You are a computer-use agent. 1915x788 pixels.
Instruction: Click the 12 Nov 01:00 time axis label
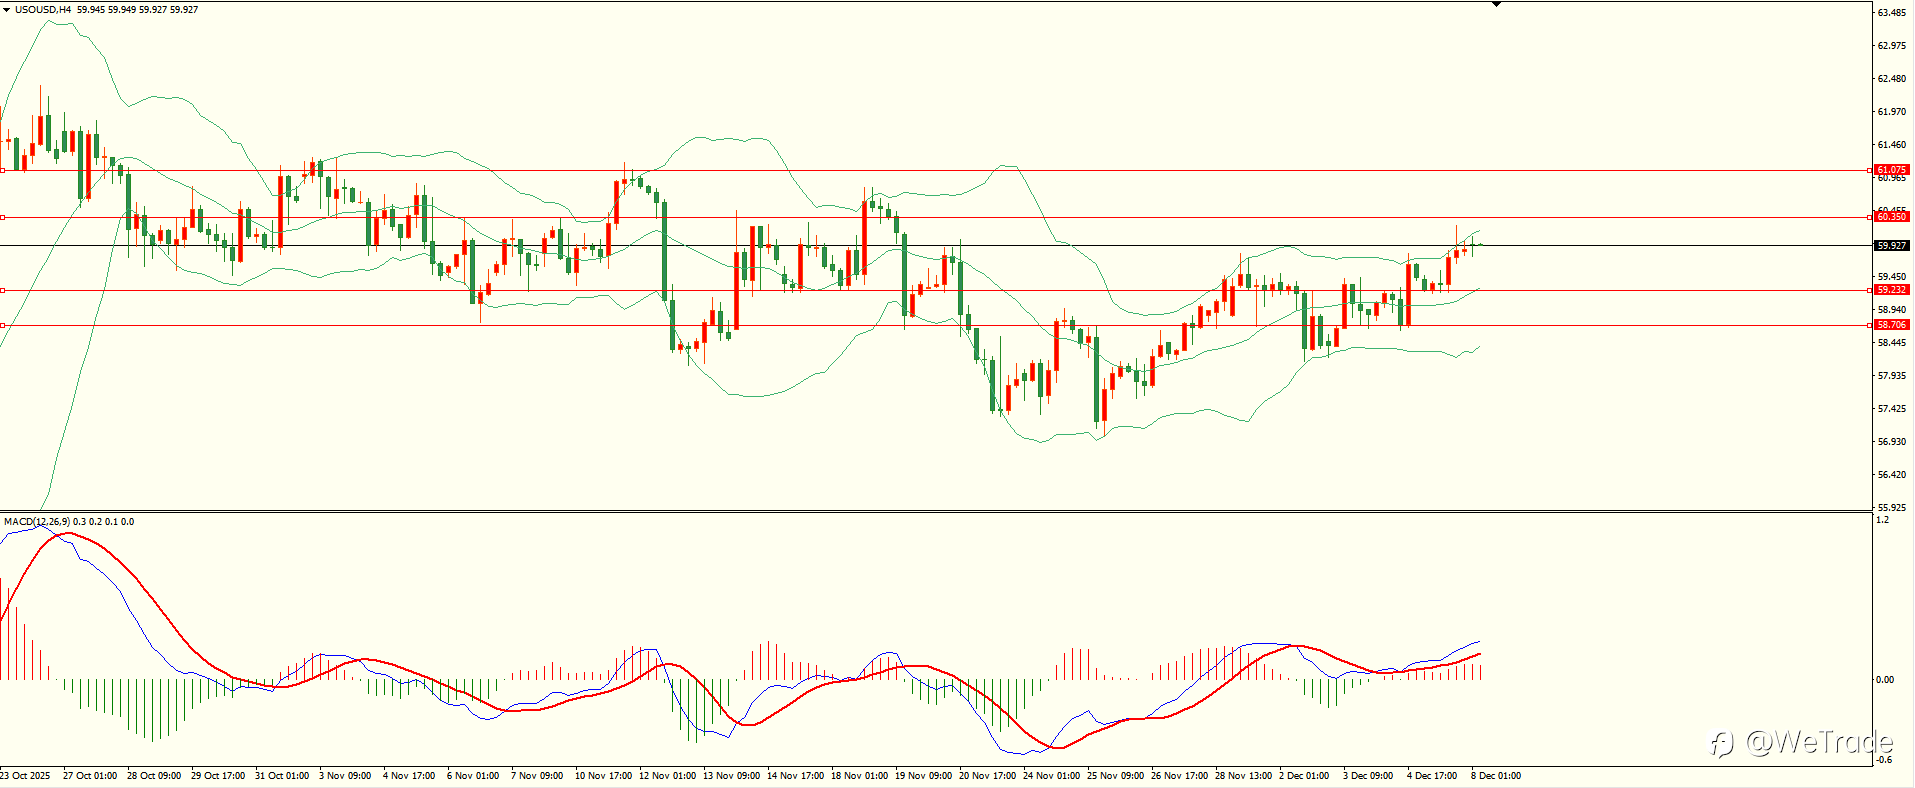coord(667,776)
